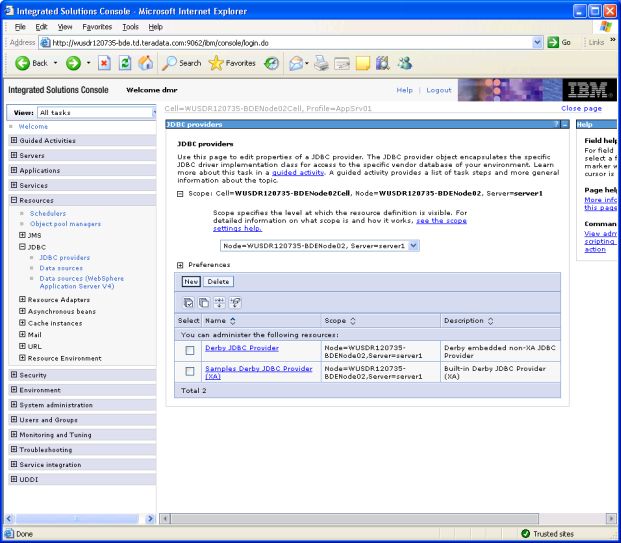This screenshot has width=621, height=543.
Task: Click the Close page link
Action: pos(581,108)
